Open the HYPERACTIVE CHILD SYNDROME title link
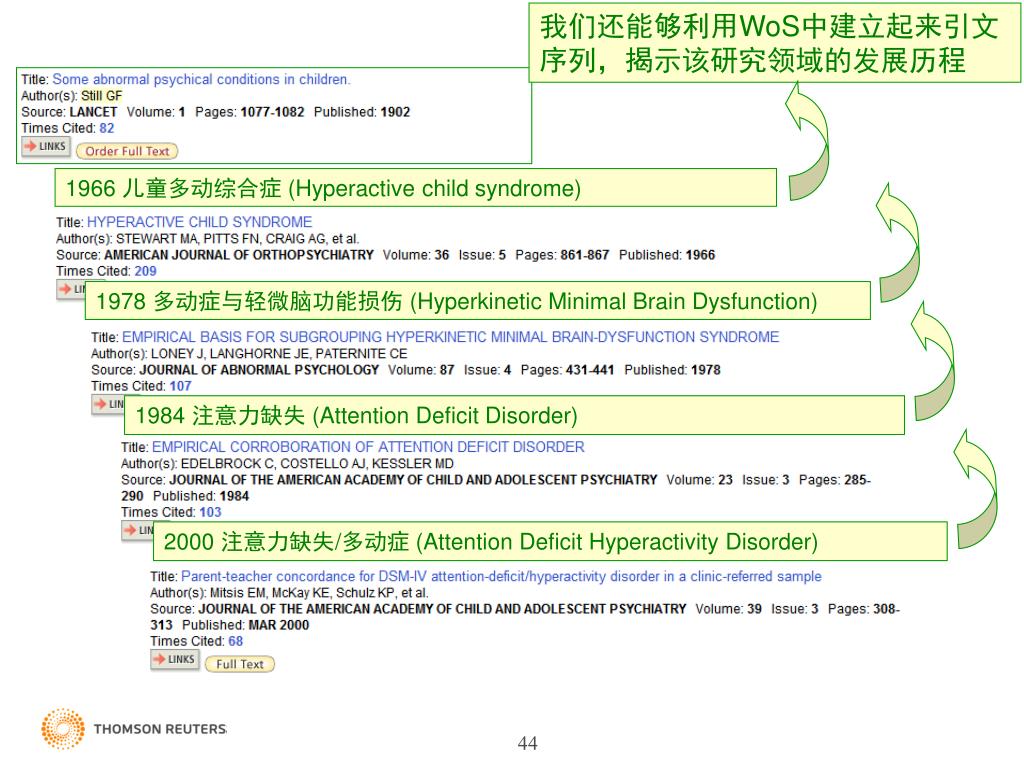Image resolution: width=1024 pixels, height=768 pixels. 199,222
